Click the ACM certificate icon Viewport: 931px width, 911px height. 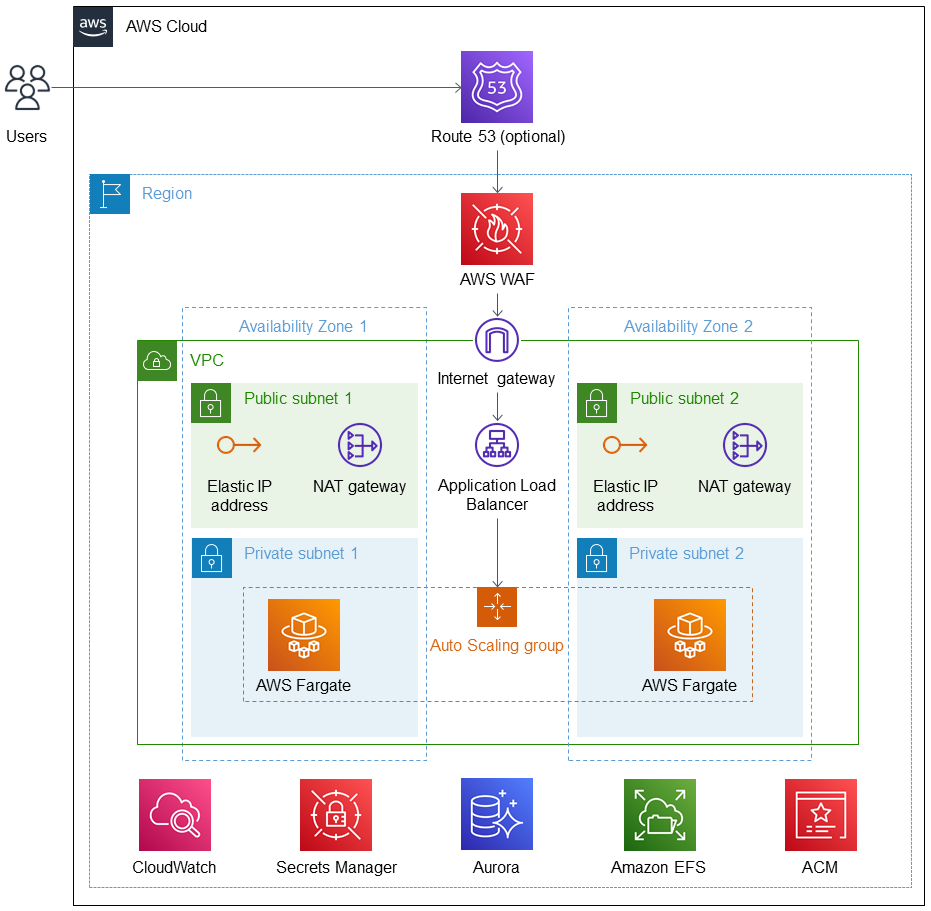(x=821, y=815)
